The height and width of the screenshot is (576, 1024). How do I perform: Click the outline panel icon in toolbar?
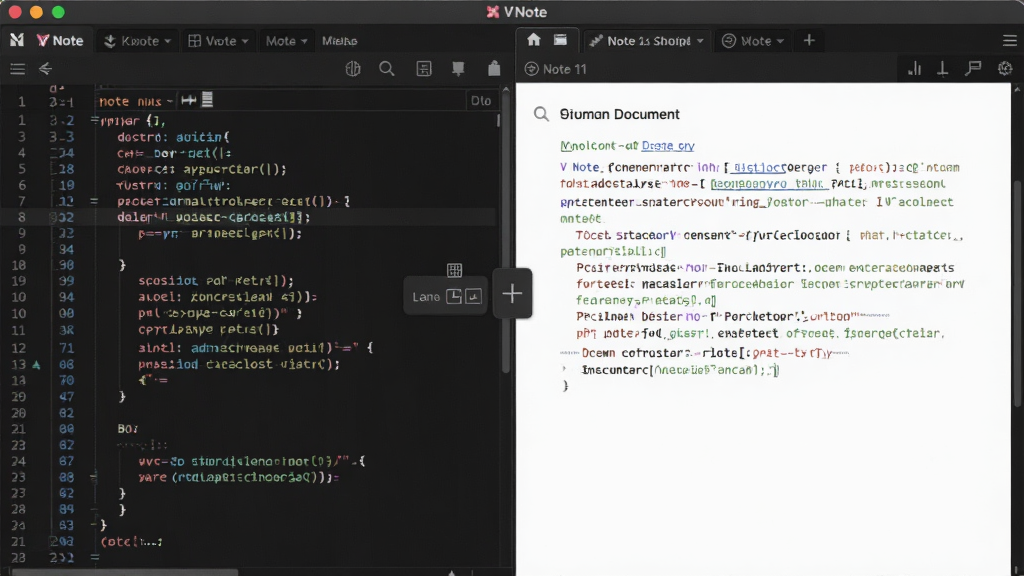point(424,69)
